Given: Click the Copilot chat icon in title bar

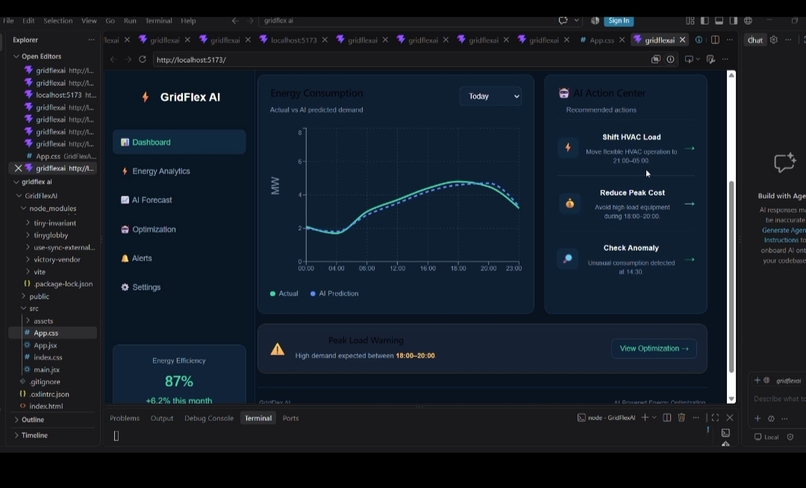Looking at the screenshot, I should pyautogui.click(x=563, y=21).
